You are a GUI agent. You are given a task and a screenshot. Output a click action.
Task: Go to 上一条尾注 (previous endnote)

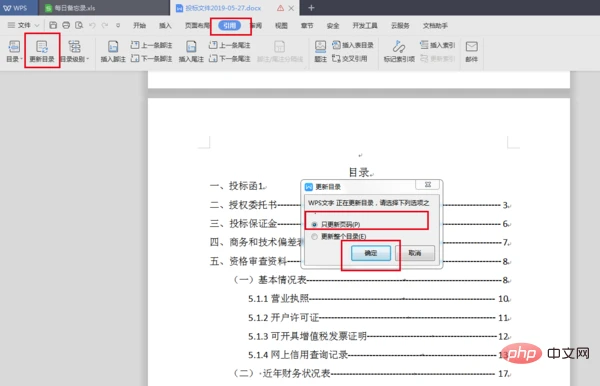coord(229,45)
